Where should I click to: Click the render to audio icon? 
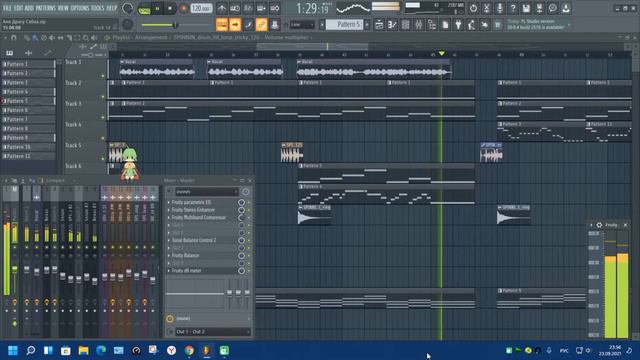click(539, 8)
